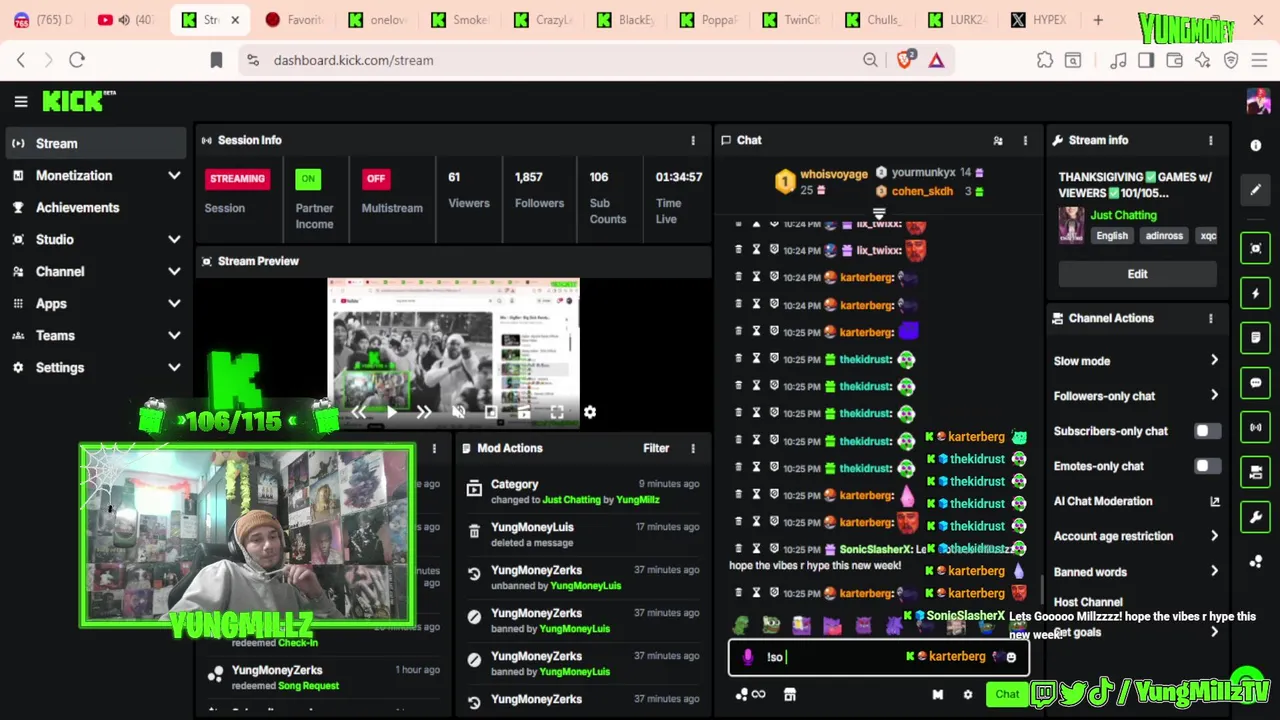1280x720 pixels.
Task: Open the Brave Shields icon
Action: (905, 60)
